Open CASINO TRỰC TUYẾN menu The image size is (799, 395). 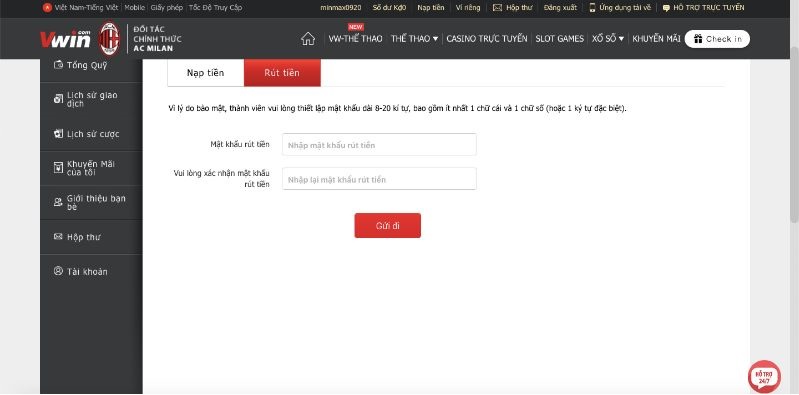click(x=487, y=39)
